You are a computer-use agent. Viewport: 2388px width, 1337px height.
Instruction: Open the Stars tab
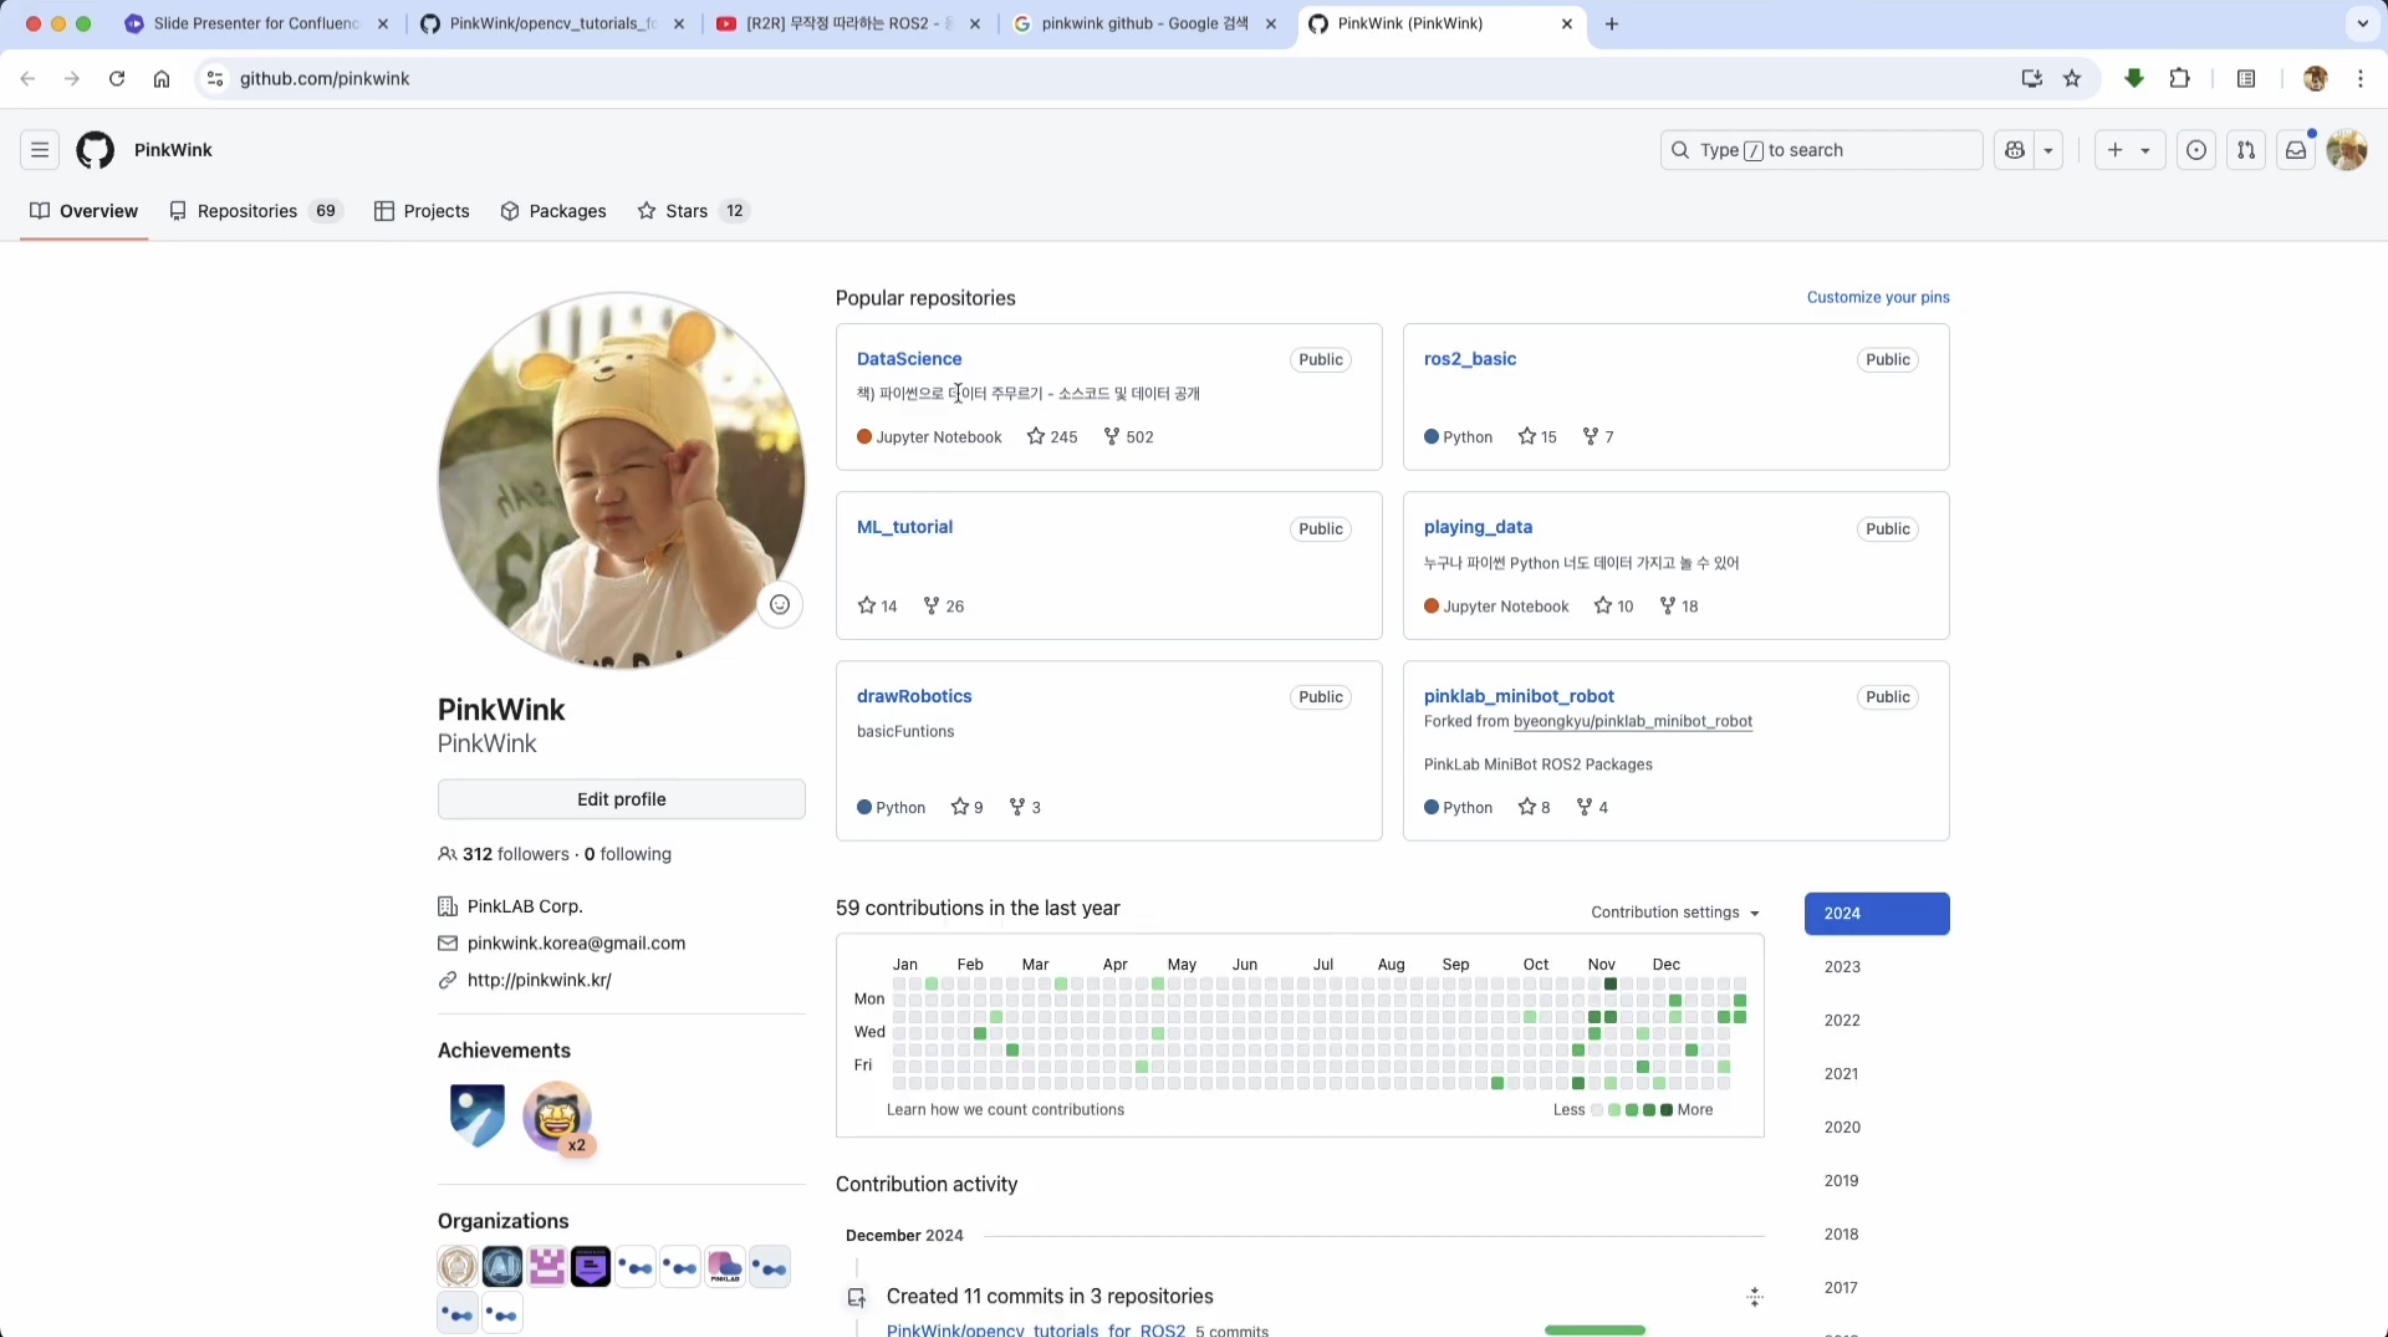686,211
